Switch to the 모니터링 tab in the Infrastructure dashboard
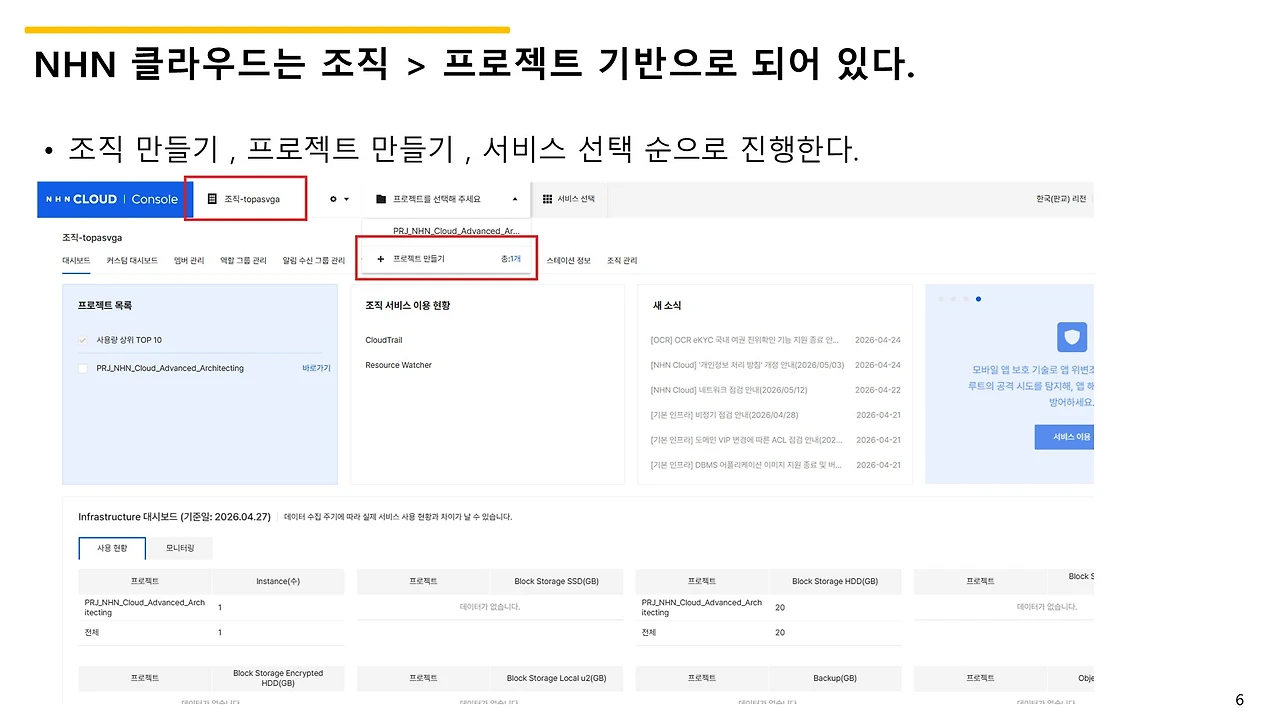The height and width of the screenshot is (720, 1280). coord(179,548)
